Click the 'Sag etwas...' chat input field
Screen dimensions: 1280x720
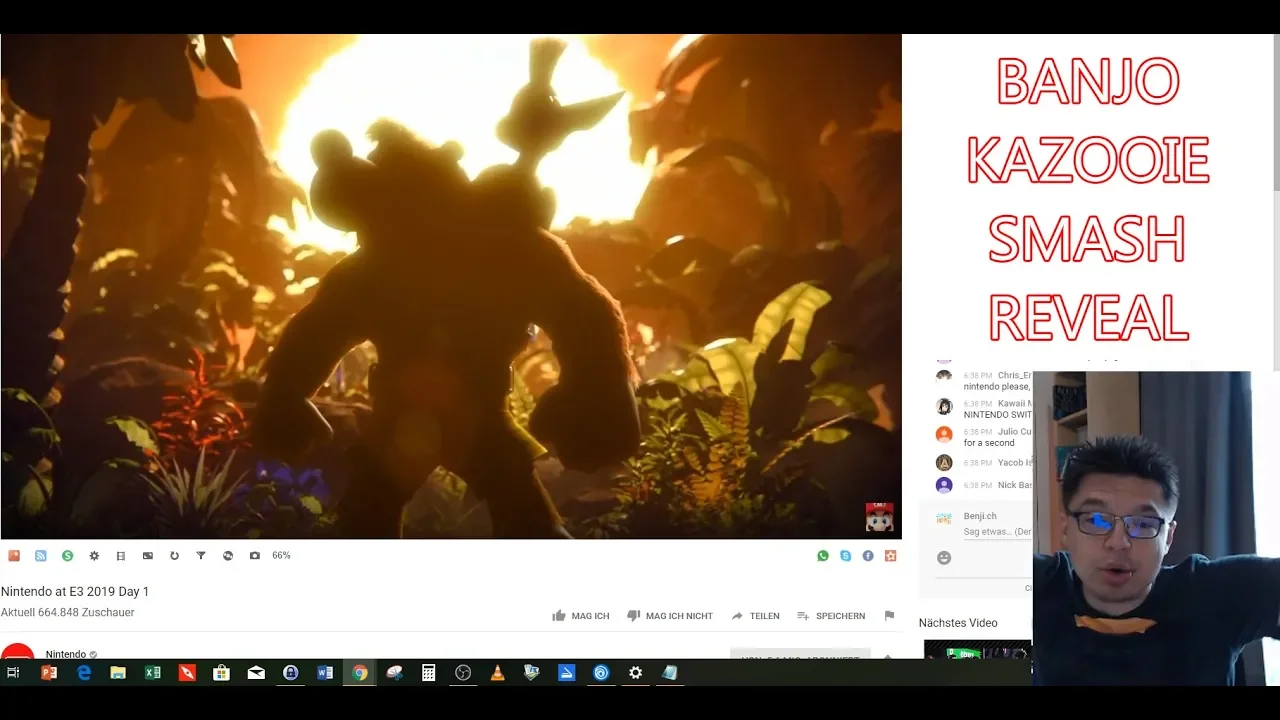pos(997,532)
